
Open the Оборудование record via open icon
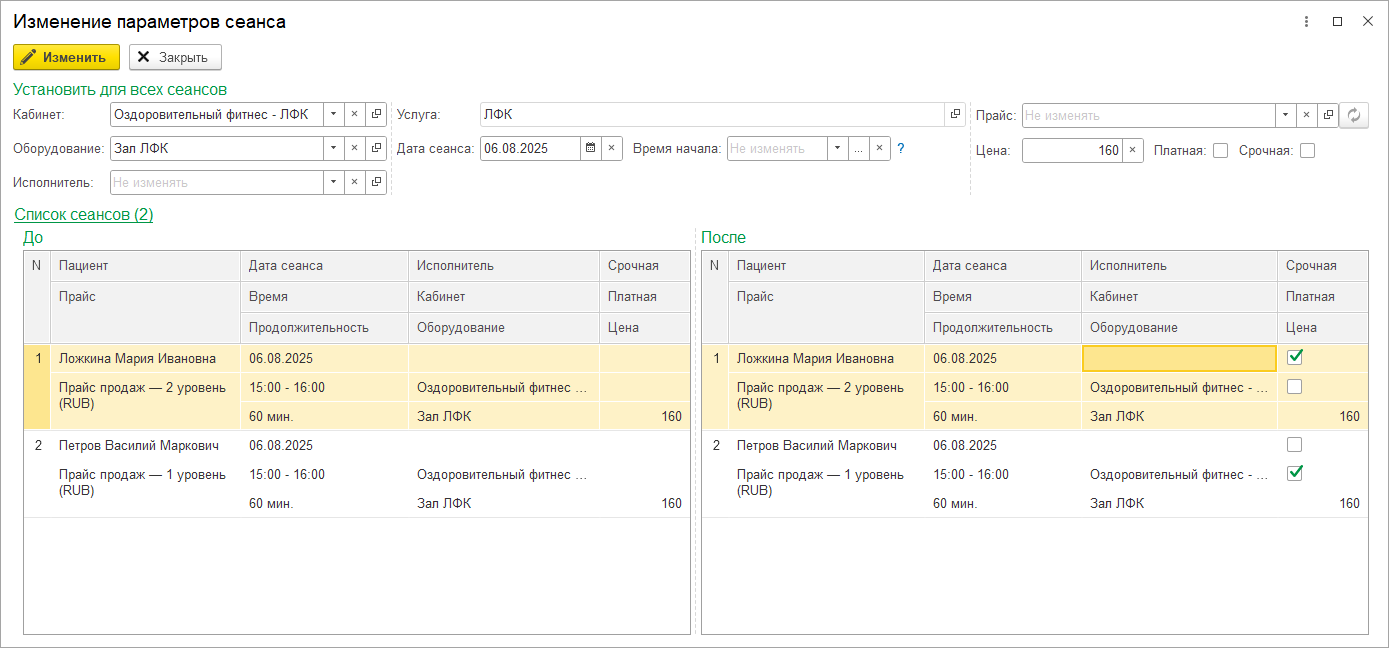point(376,149)
